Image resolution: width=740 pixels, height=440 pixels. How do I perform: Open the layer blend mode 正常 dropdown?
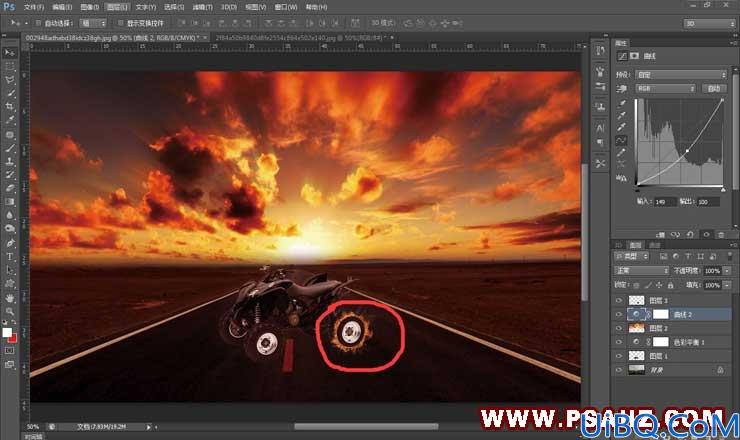click(642, 271)
